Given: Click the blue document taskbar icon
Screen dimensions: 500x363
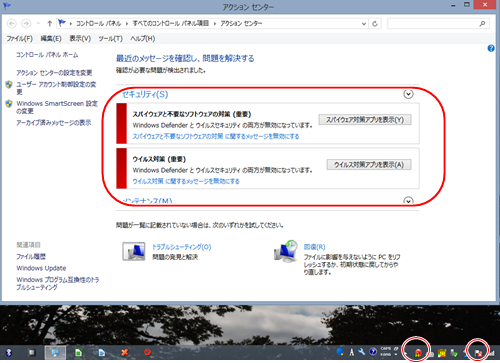Looking at the screenshot, I should tap(102, 352).
